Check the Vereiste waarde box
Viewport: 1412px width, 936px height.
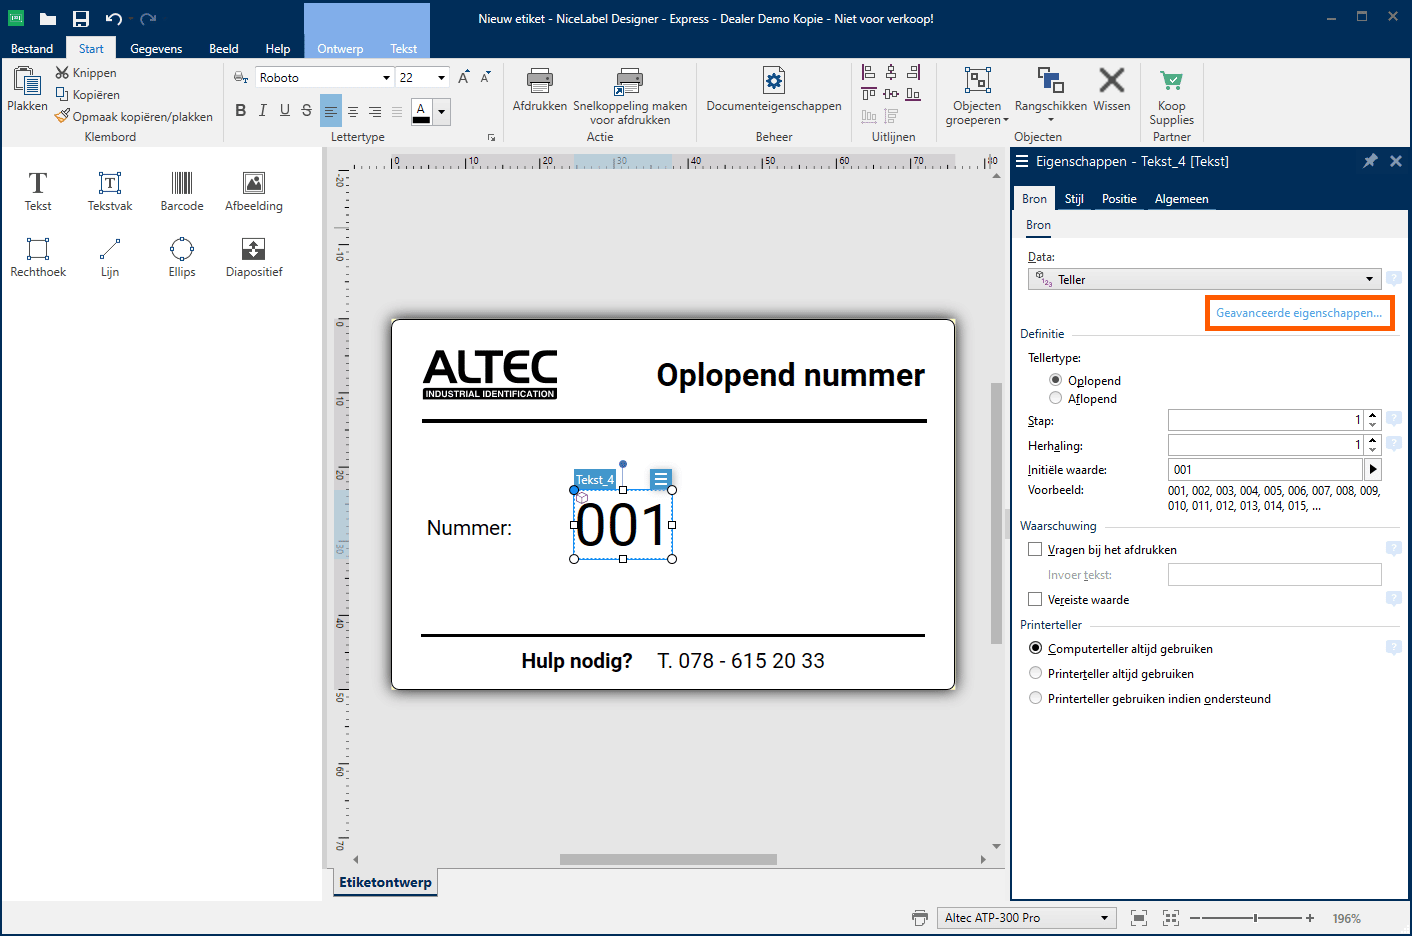click(x=1035, y=599)
